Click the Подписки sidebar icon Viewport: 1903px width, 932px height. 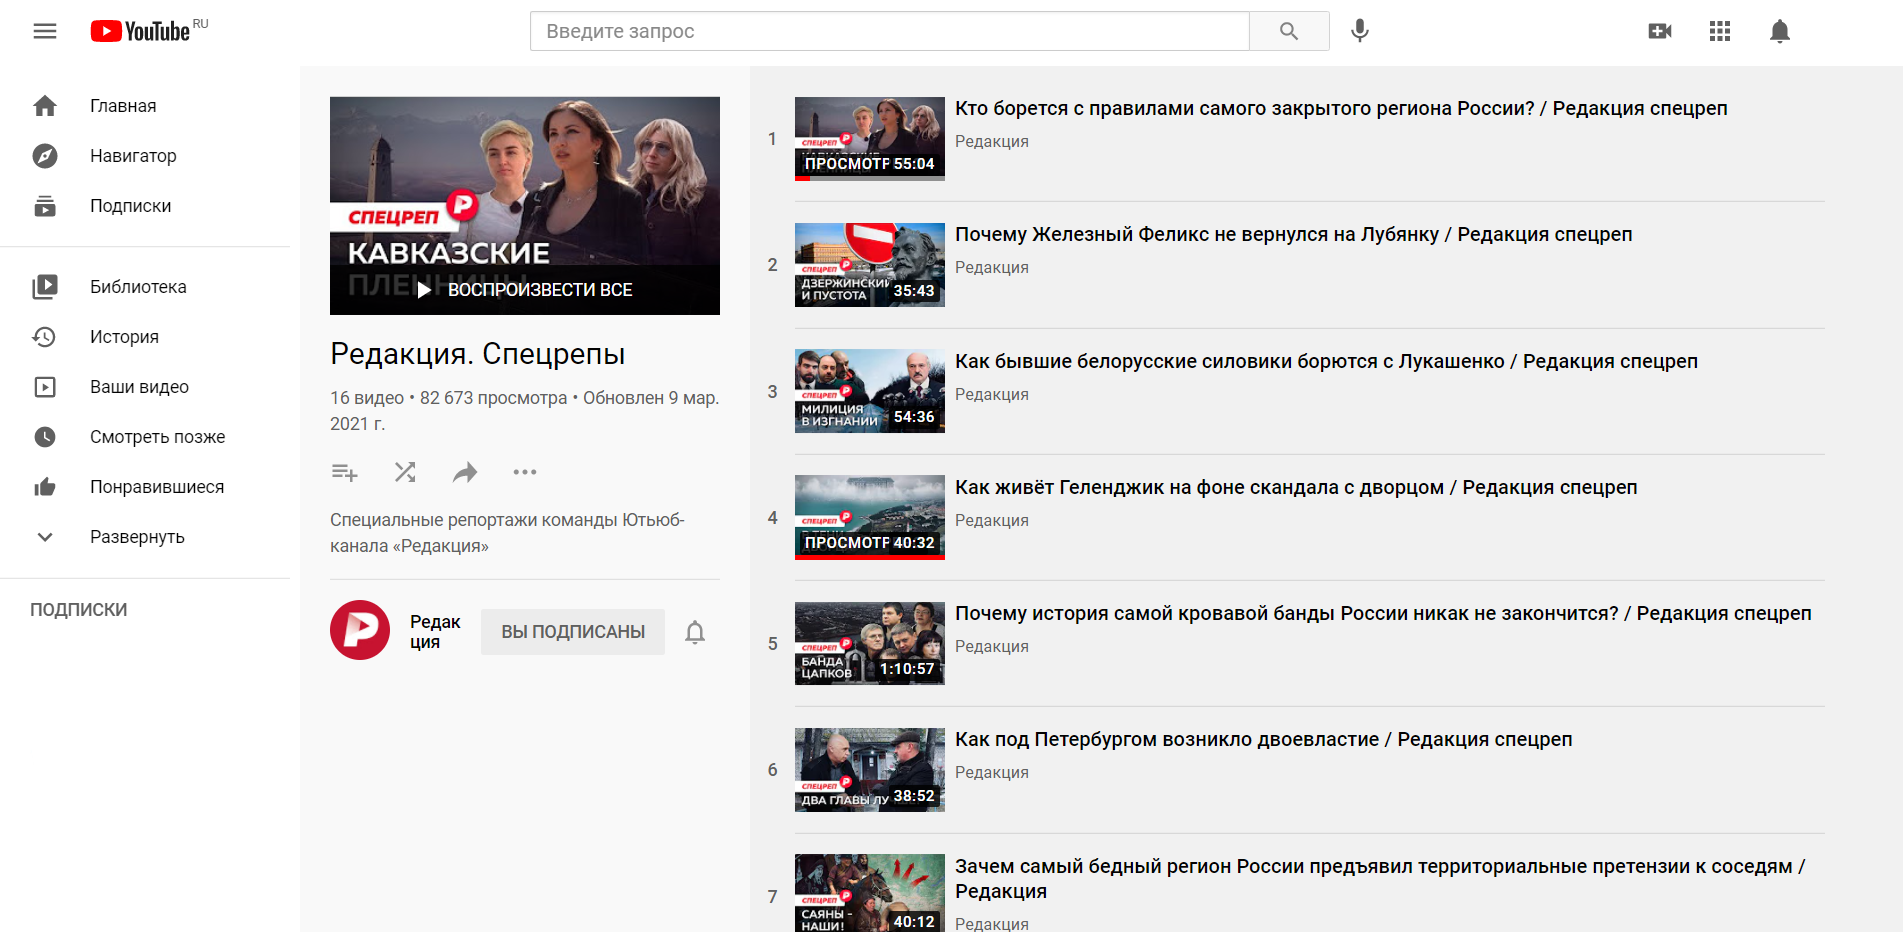tap(45, 206)
